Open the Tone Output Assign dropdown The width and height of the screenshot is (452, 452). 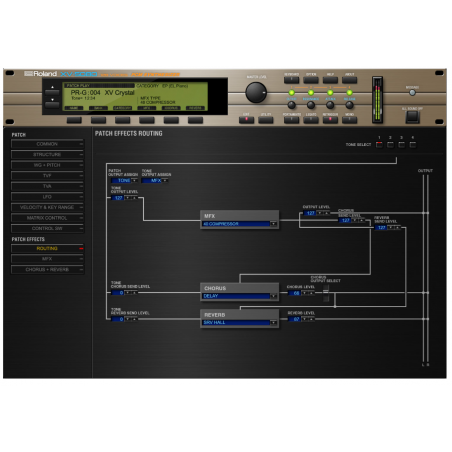[x=165, y=180]
